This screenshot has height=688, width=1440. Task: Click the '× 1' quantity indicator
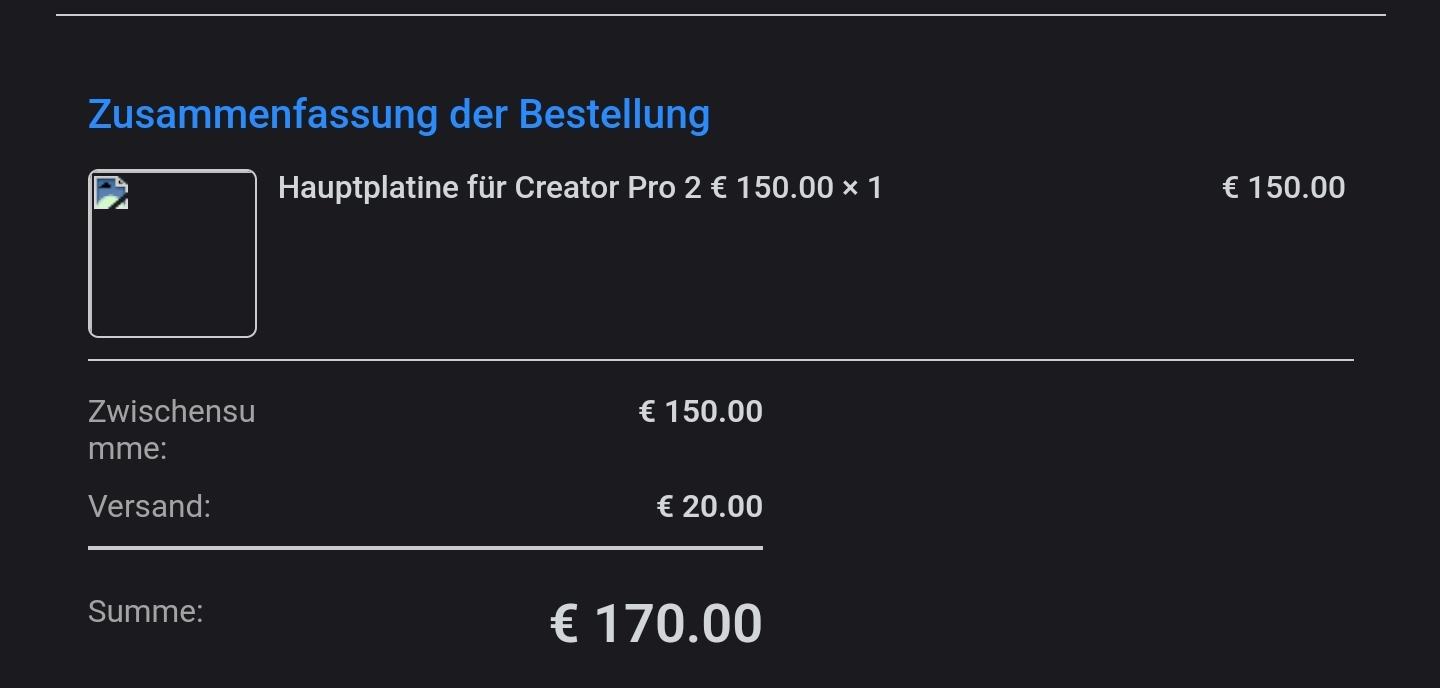(x=863, y=188)
